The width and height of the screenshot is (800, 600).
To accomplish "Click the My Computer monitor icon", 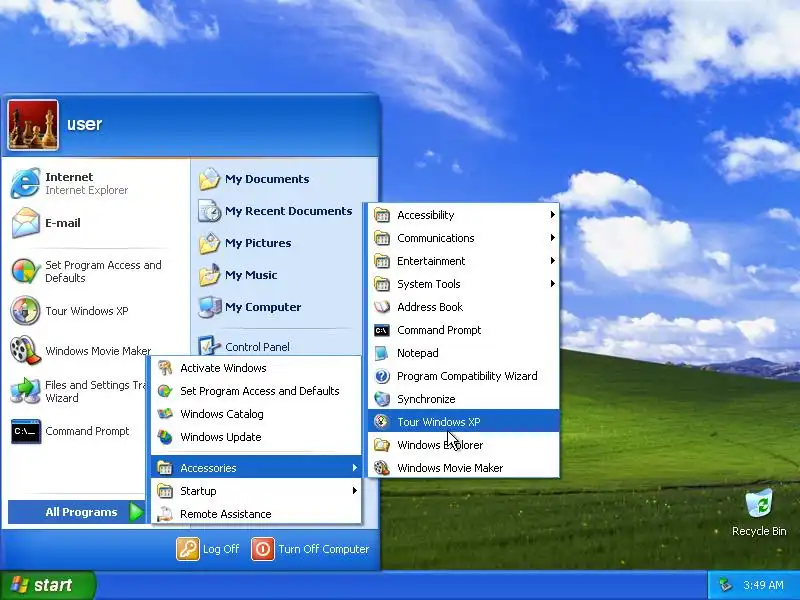I will [x=209, y=307].
